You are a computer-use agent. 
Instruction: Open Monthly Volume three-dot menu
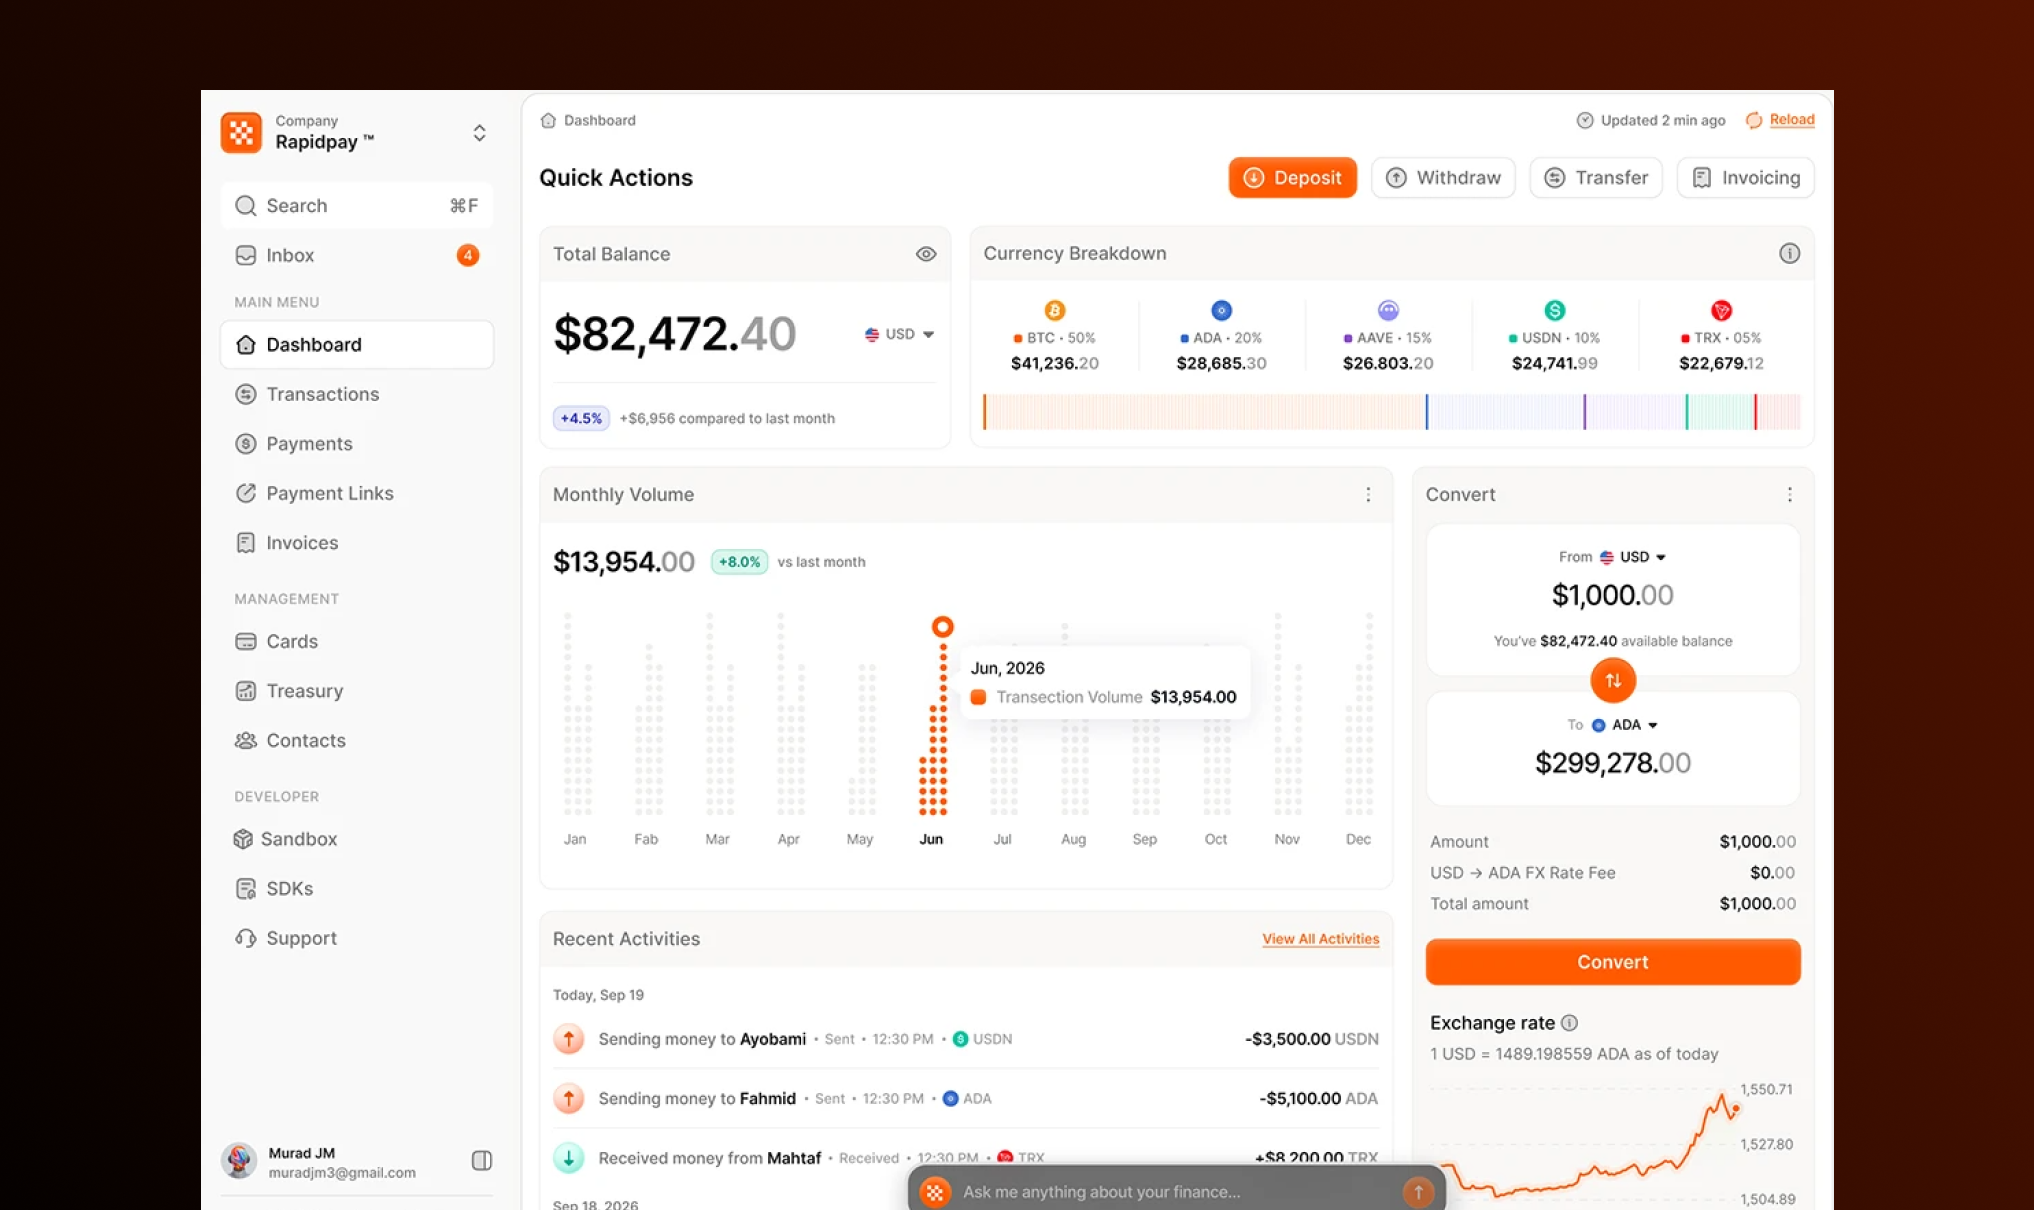(x=1368, y=494)
